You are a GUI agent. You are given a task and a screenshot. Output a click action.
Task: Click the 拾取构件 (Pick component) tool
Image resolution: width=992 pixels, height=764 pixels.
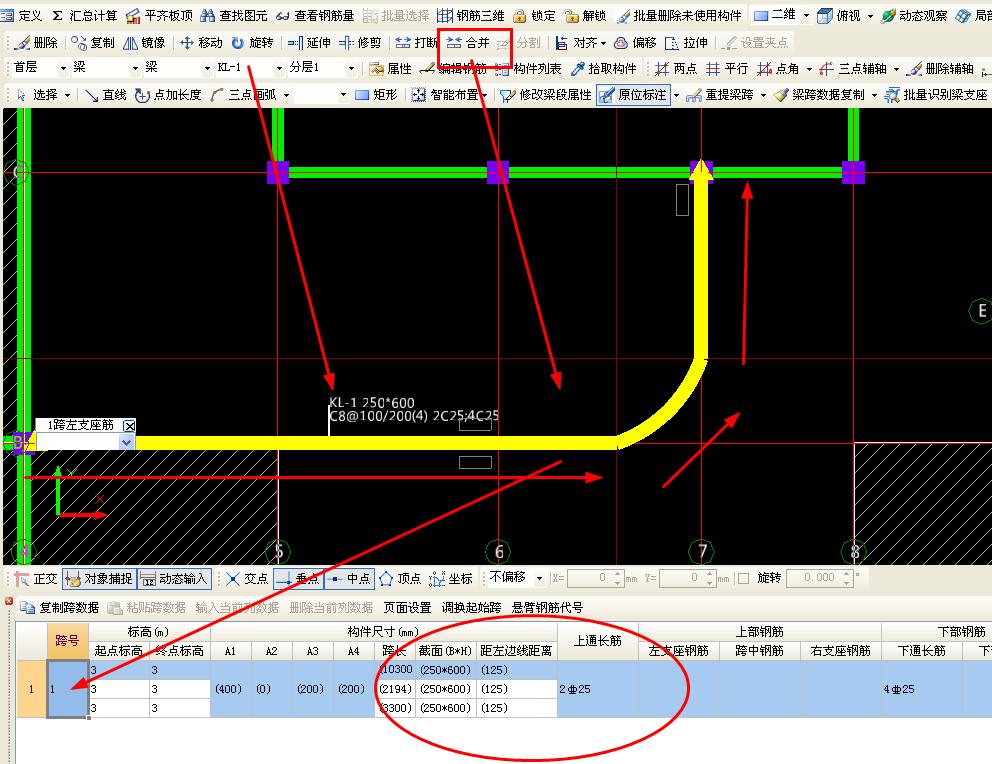(x=603, y=69)
